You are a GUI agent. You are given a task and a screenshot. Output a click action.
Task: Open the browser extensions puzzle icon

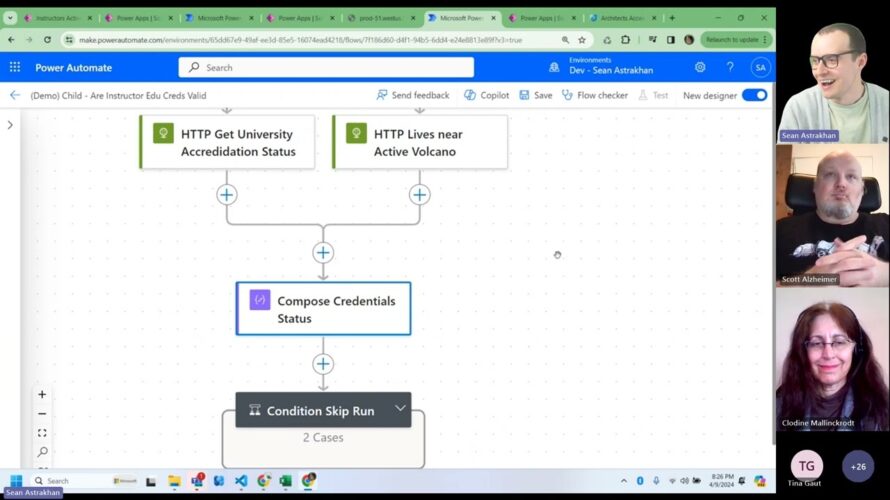click(625, 40)
